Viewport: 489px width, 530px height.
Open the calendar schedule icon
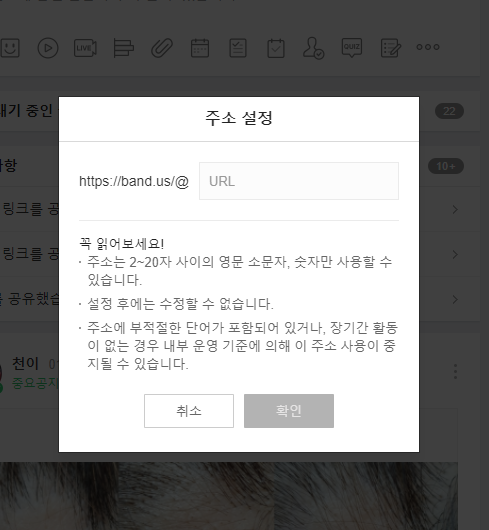click(x=200, y=48)
